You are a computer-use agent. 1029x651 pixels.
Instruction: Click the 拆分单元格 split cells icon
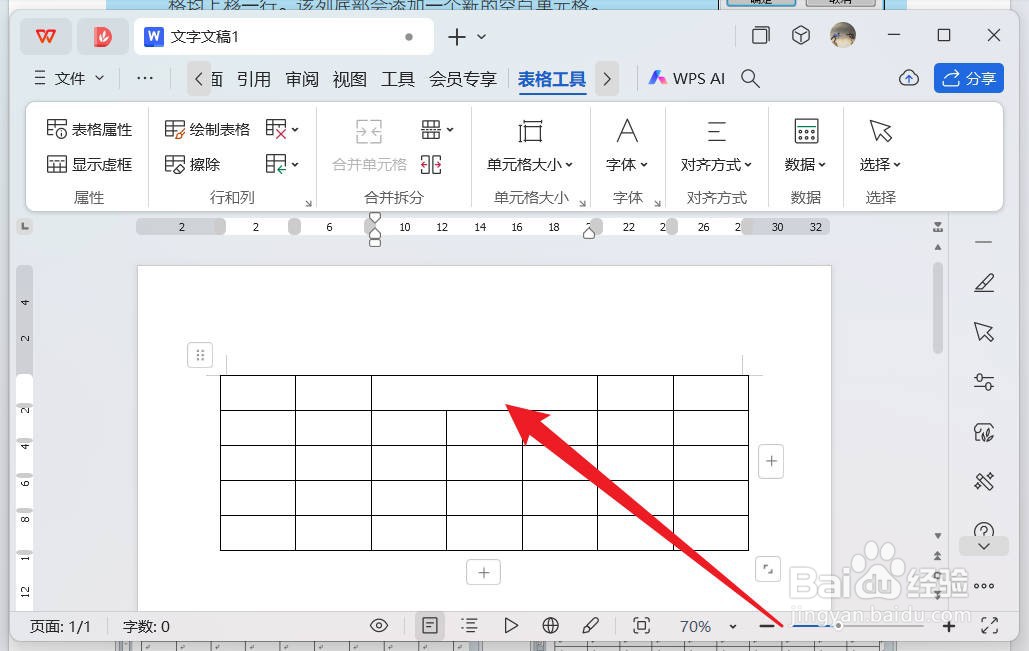click(x=431, y=164)
